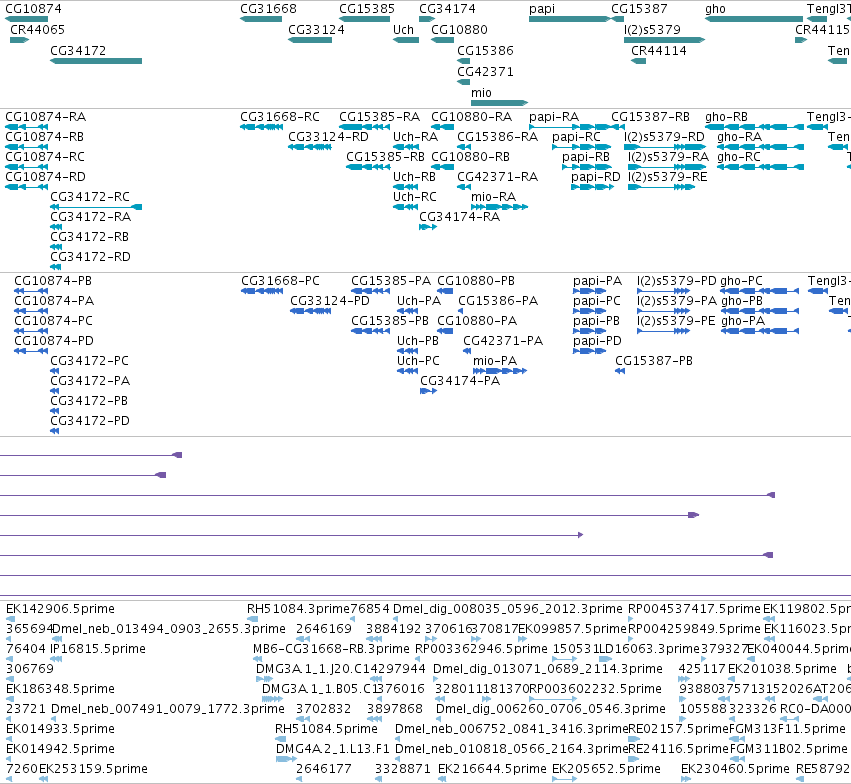Select protein CG31668-PC label

coord(281,281)
